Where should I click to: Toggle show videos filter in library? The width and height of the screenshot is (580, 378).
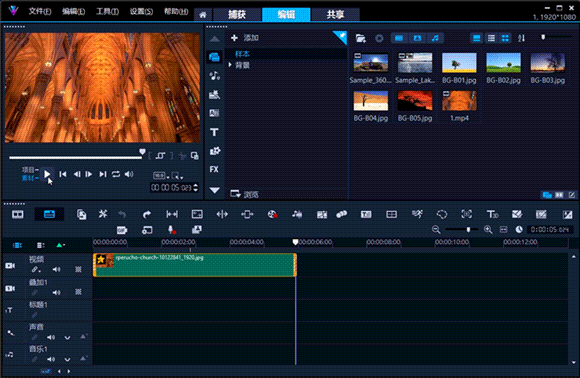coord(399,38)
